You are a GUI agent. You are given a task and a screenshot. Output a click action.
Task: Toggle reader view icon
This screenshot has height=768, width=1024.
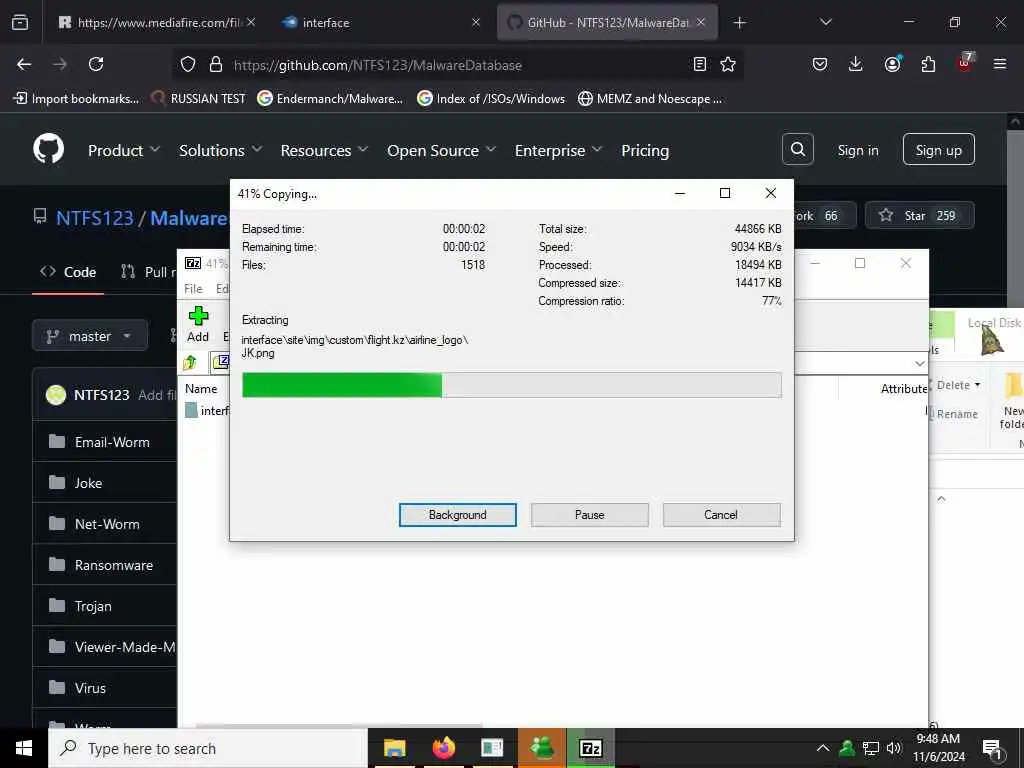click(699, 64)
